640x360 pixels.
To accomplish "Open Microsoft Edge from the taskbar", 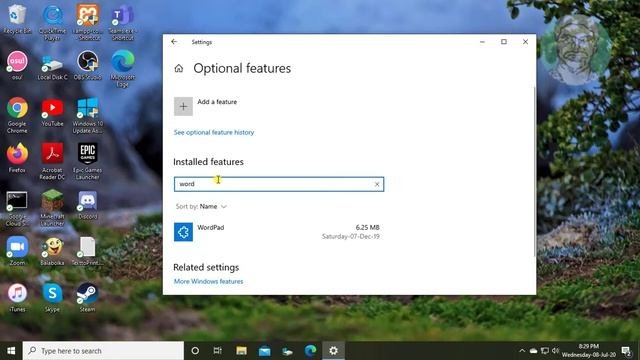I will pos(311,351).
